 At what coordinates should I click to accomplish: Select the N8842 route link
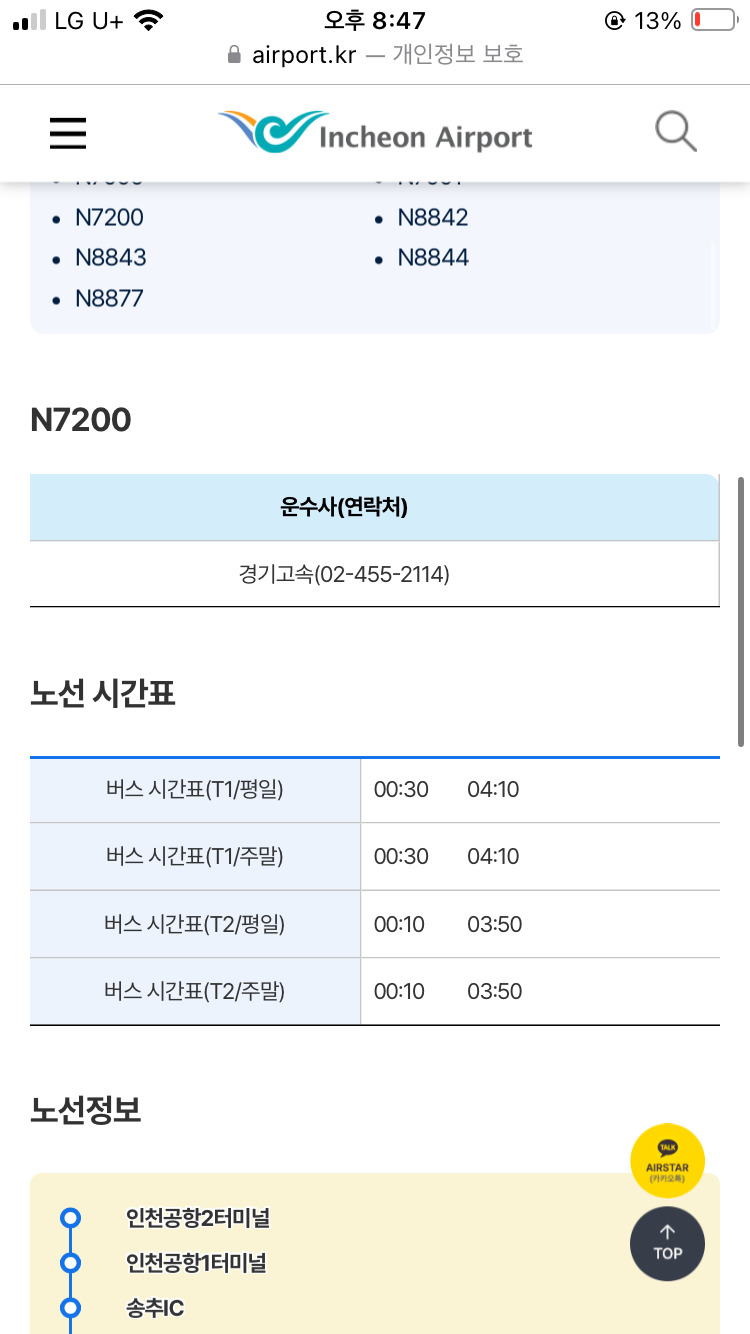[x=433, y=217]
